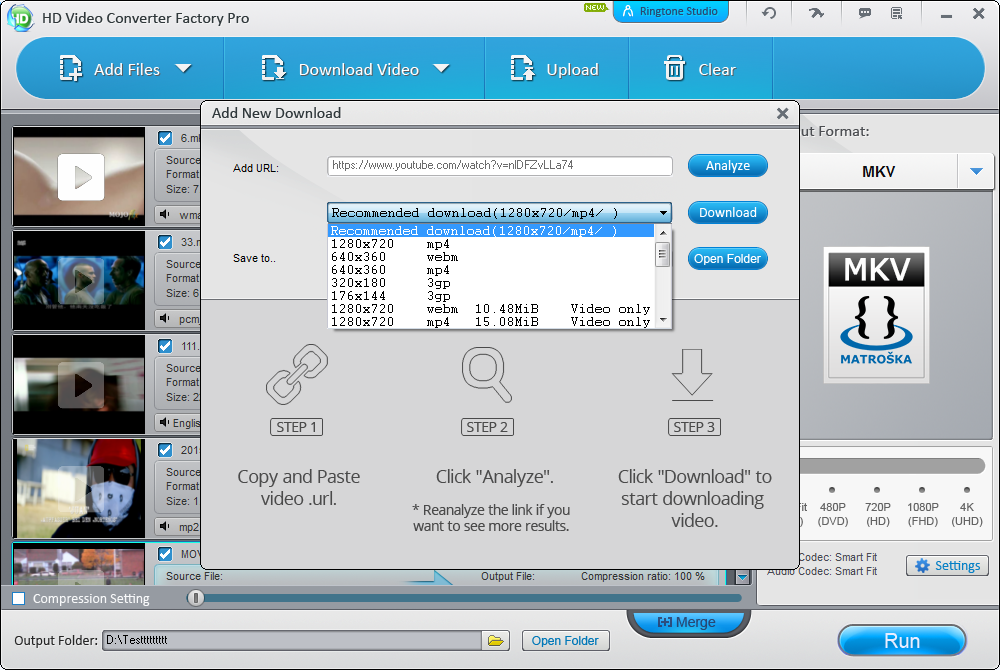Play the second video thumbnail with two faces
This screenshot has width=1000, height=670.
point(81,280)
